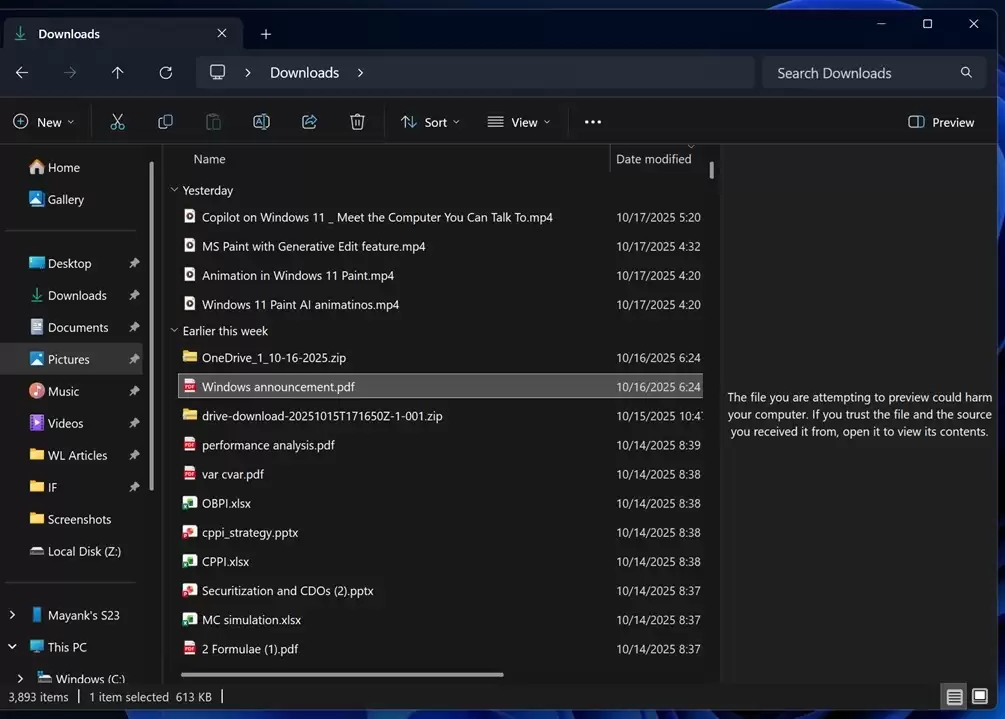The image size is (1005, 719).
Task: Select the Downloads tab
Action: tap(69, 33)
